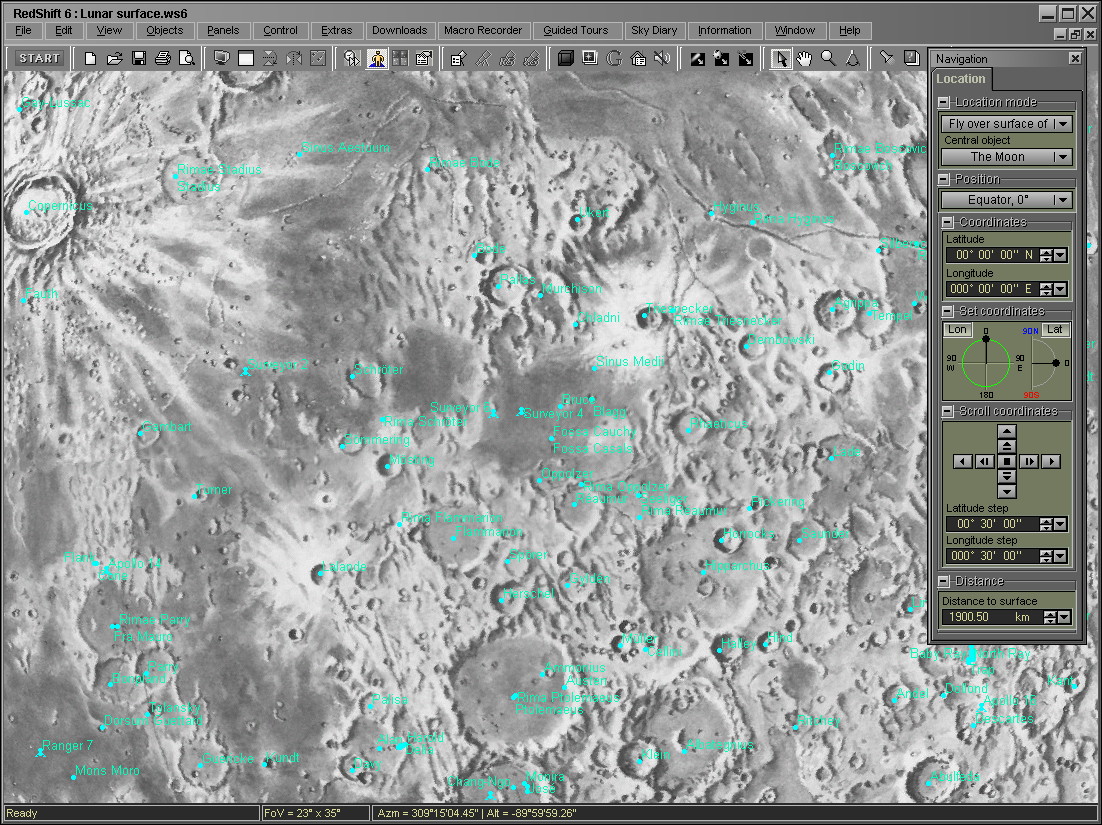
Task: Click the Lon button in Set coordinates
Action: point(957,330)
